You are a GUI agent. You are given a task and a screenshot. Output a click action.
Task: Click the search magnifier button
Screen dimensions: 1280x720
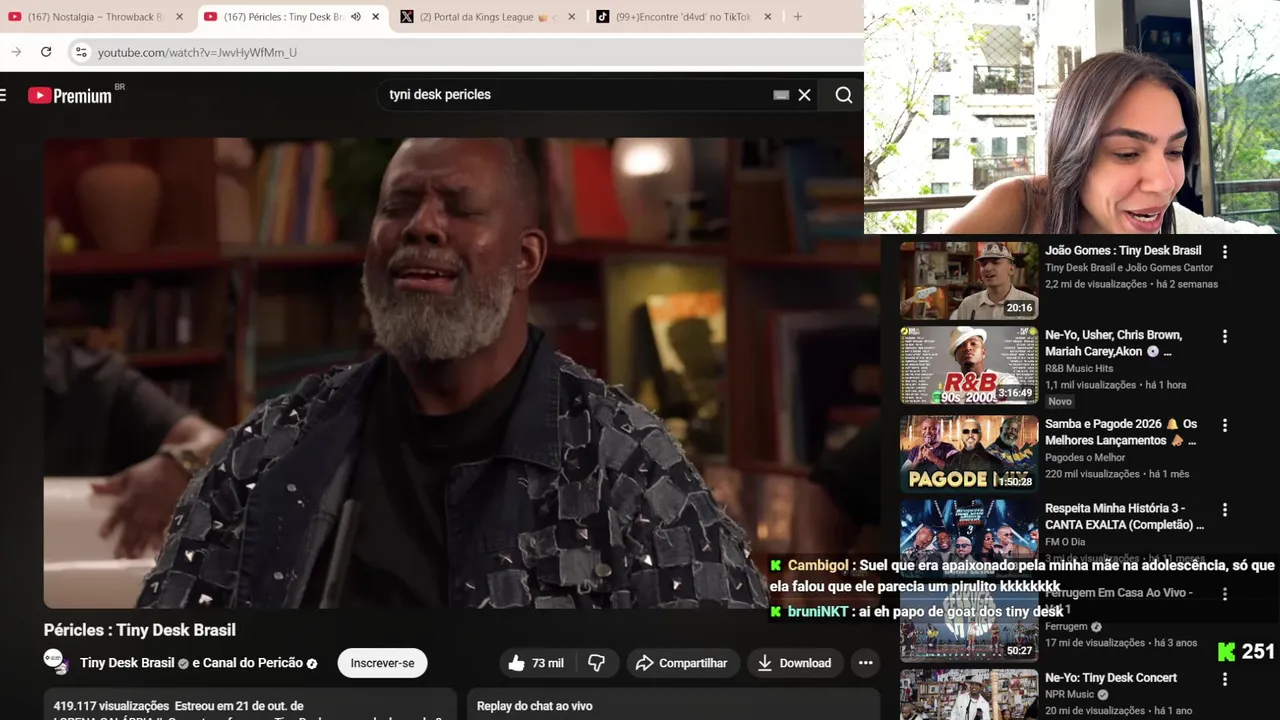(x=844, y=95)
